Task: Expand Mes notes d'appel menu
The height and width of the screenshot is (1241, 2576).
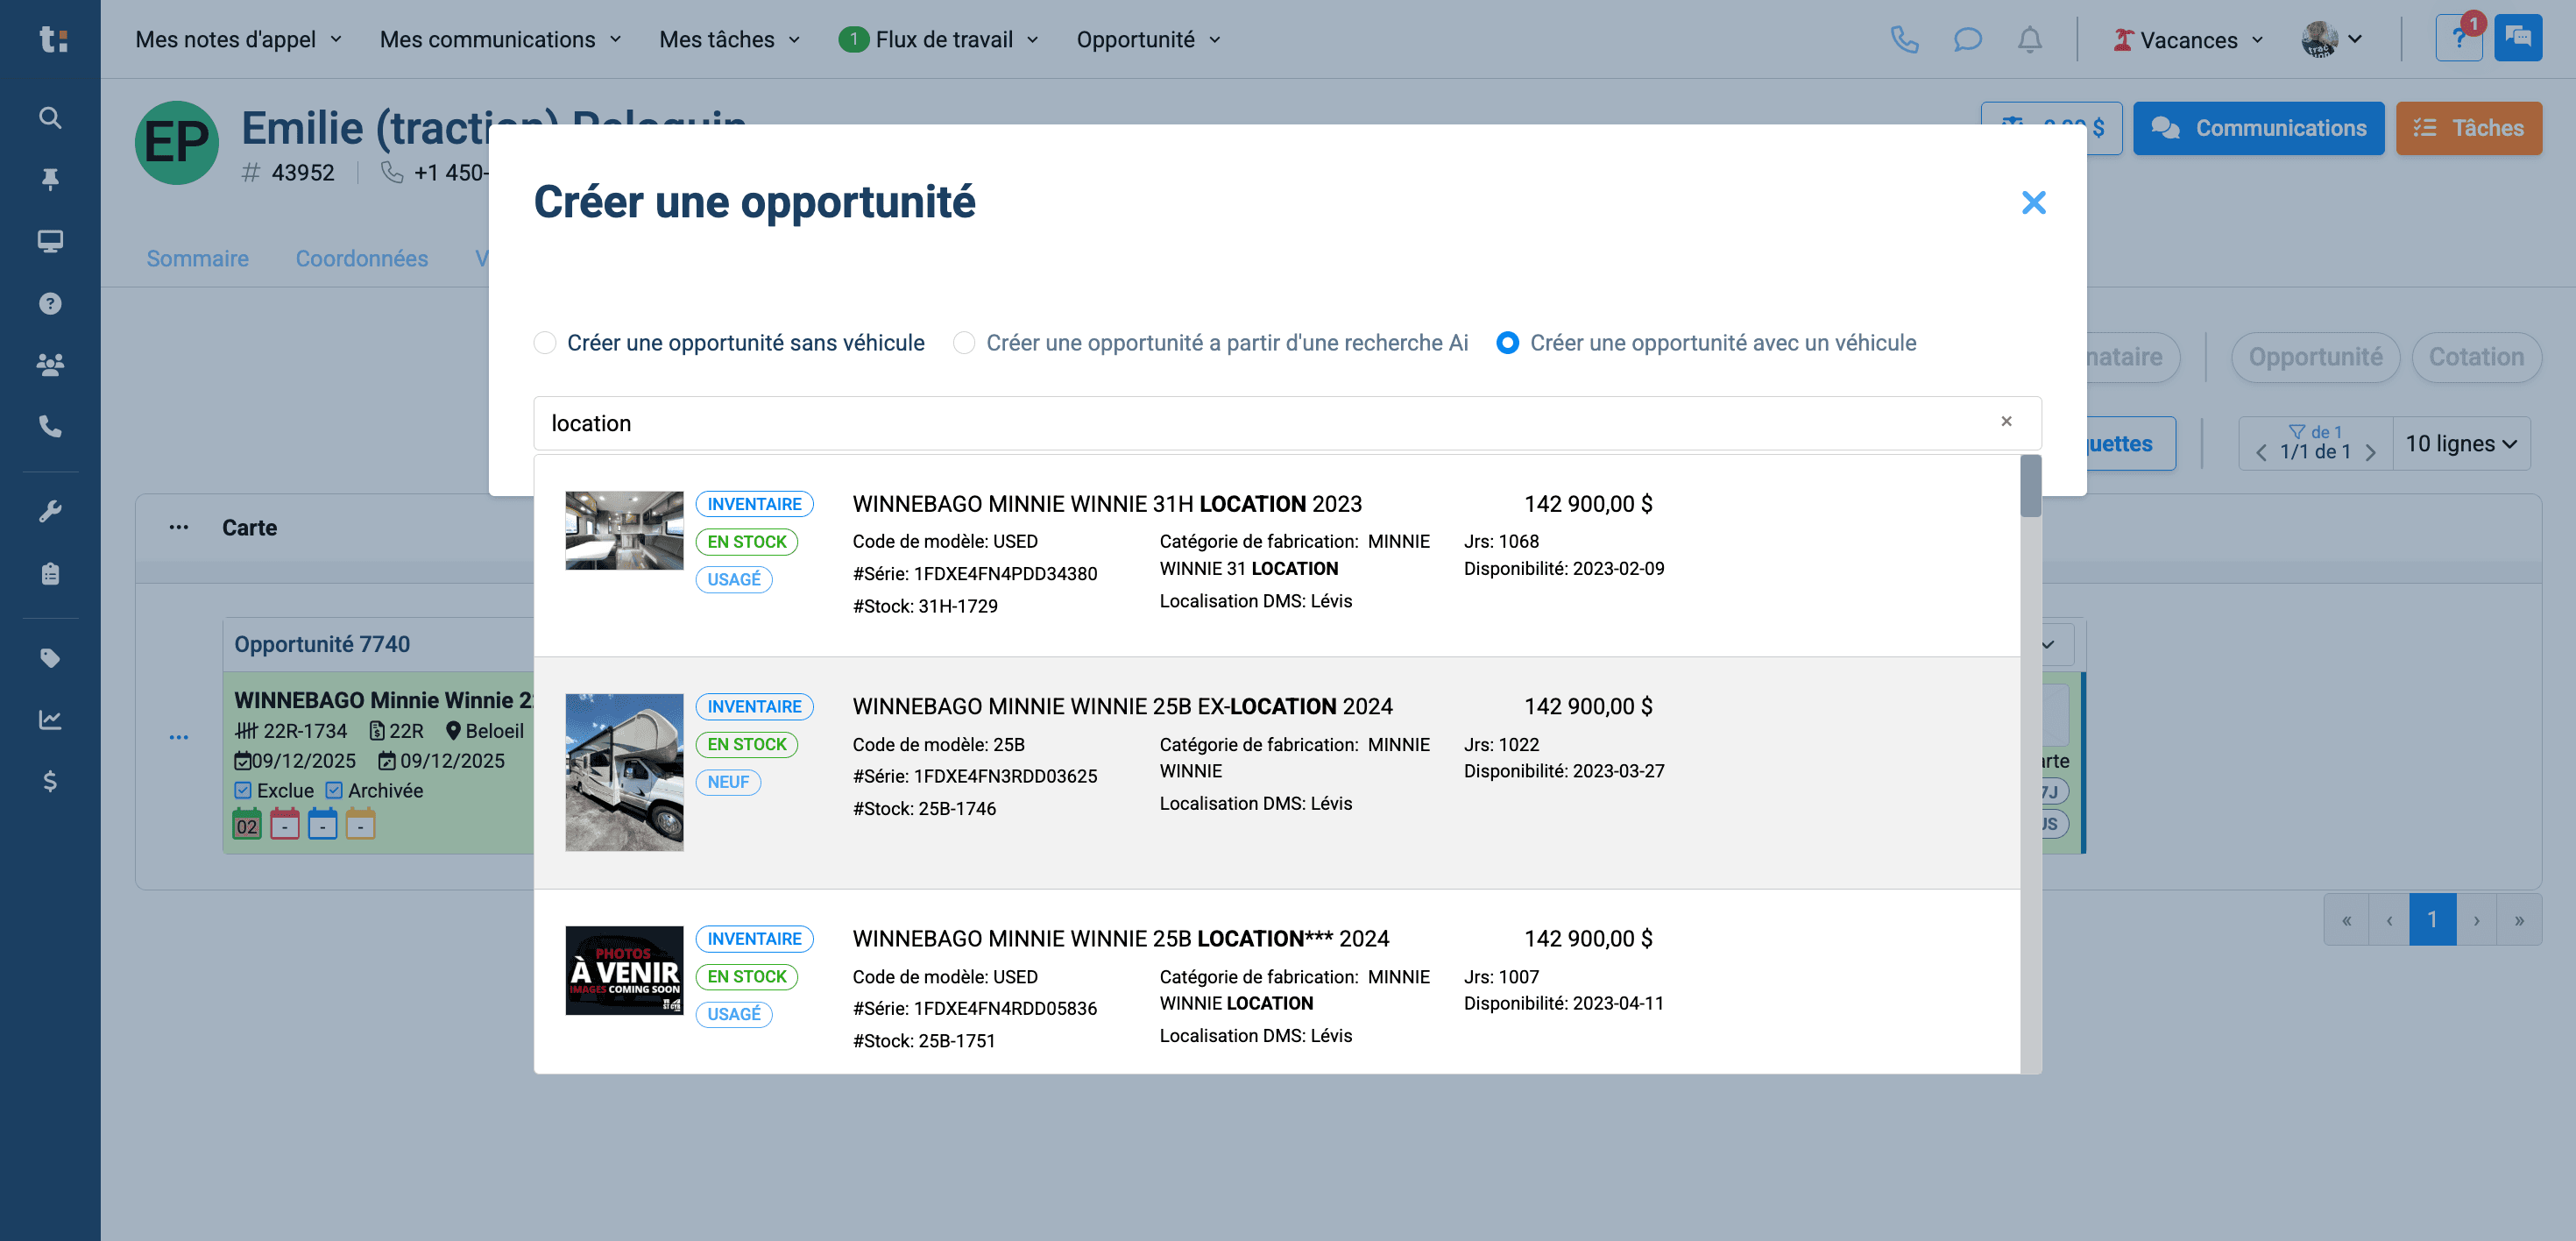Action: [x=239, y=39]
